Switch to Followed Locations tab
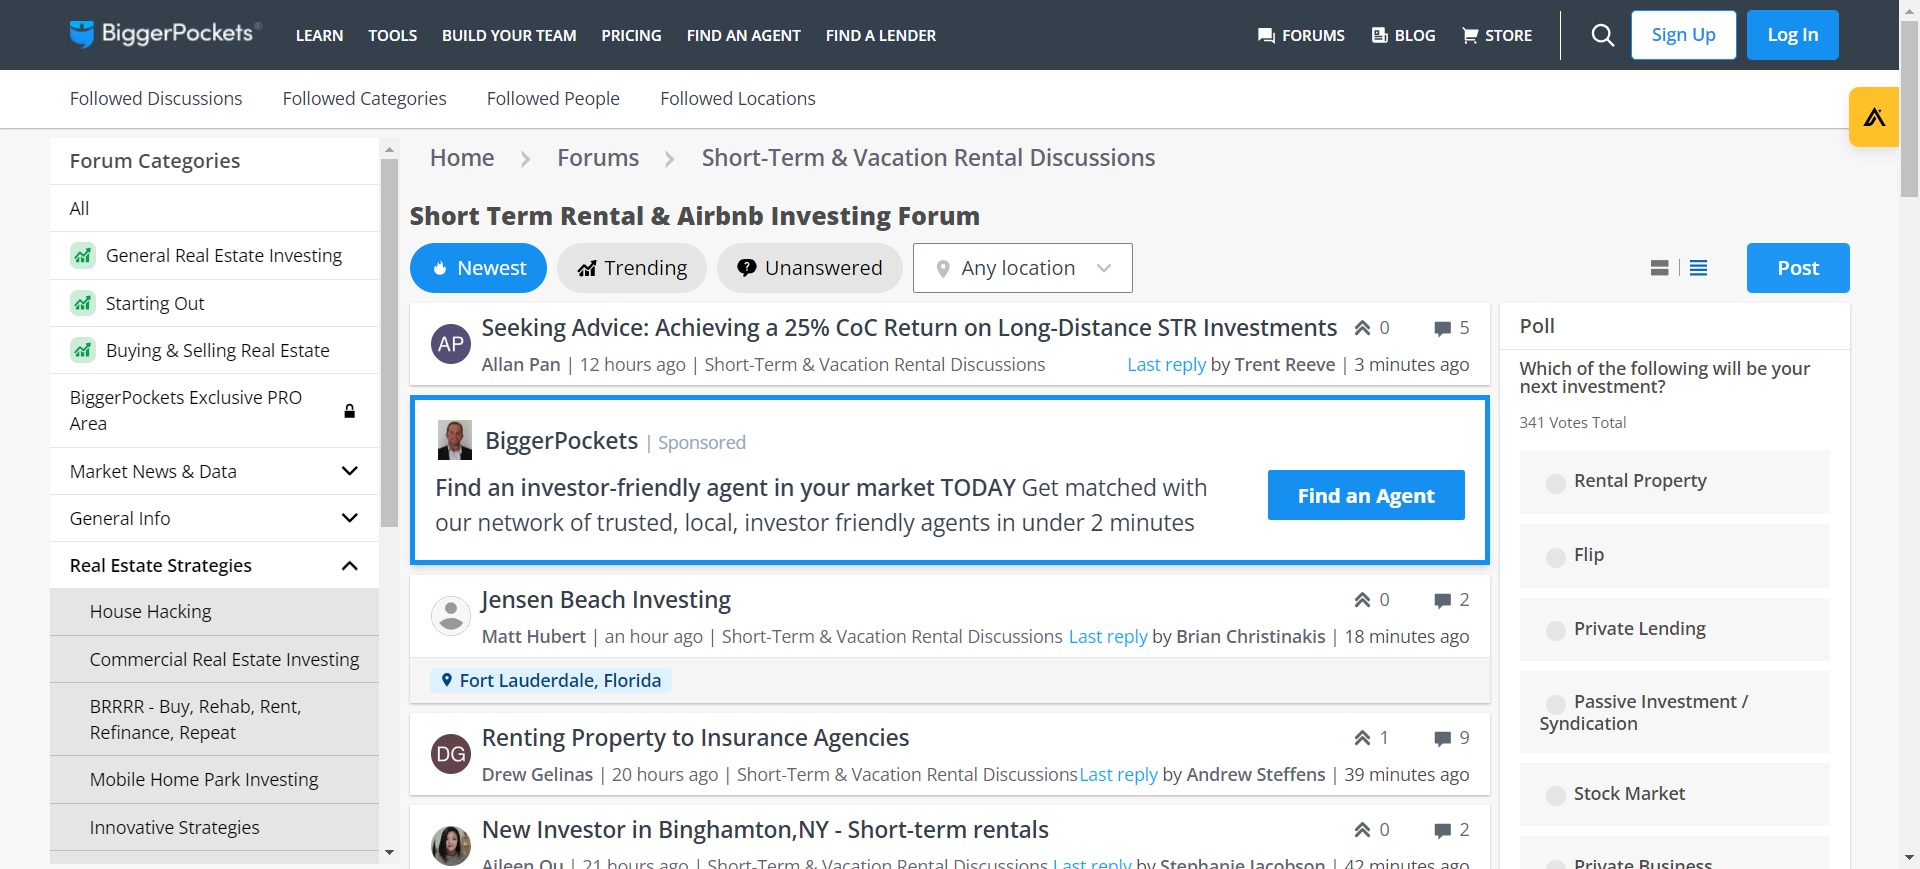The height and width of the screenshot is (869, 1920). click(737, 98)
